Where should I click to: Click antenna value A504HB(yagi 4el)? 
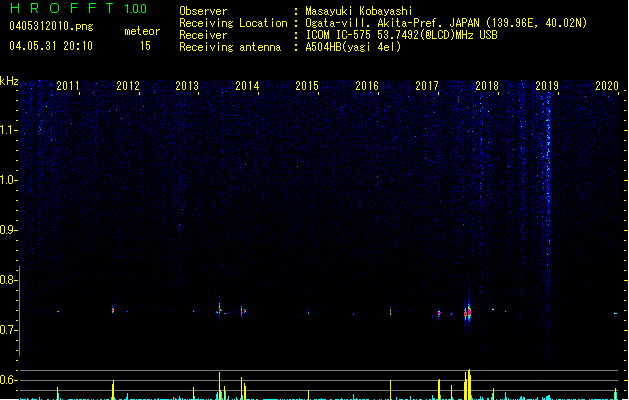coord(353,47)
